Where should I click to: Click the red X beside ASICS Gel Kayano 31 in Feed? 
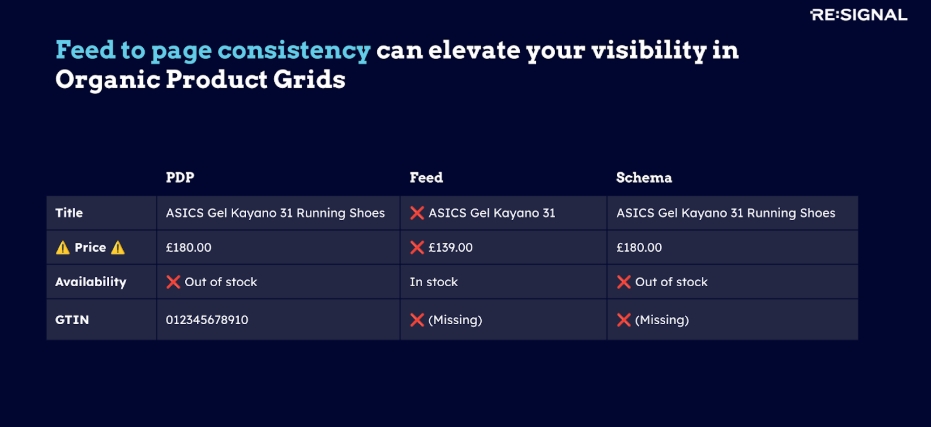(417, 213)
